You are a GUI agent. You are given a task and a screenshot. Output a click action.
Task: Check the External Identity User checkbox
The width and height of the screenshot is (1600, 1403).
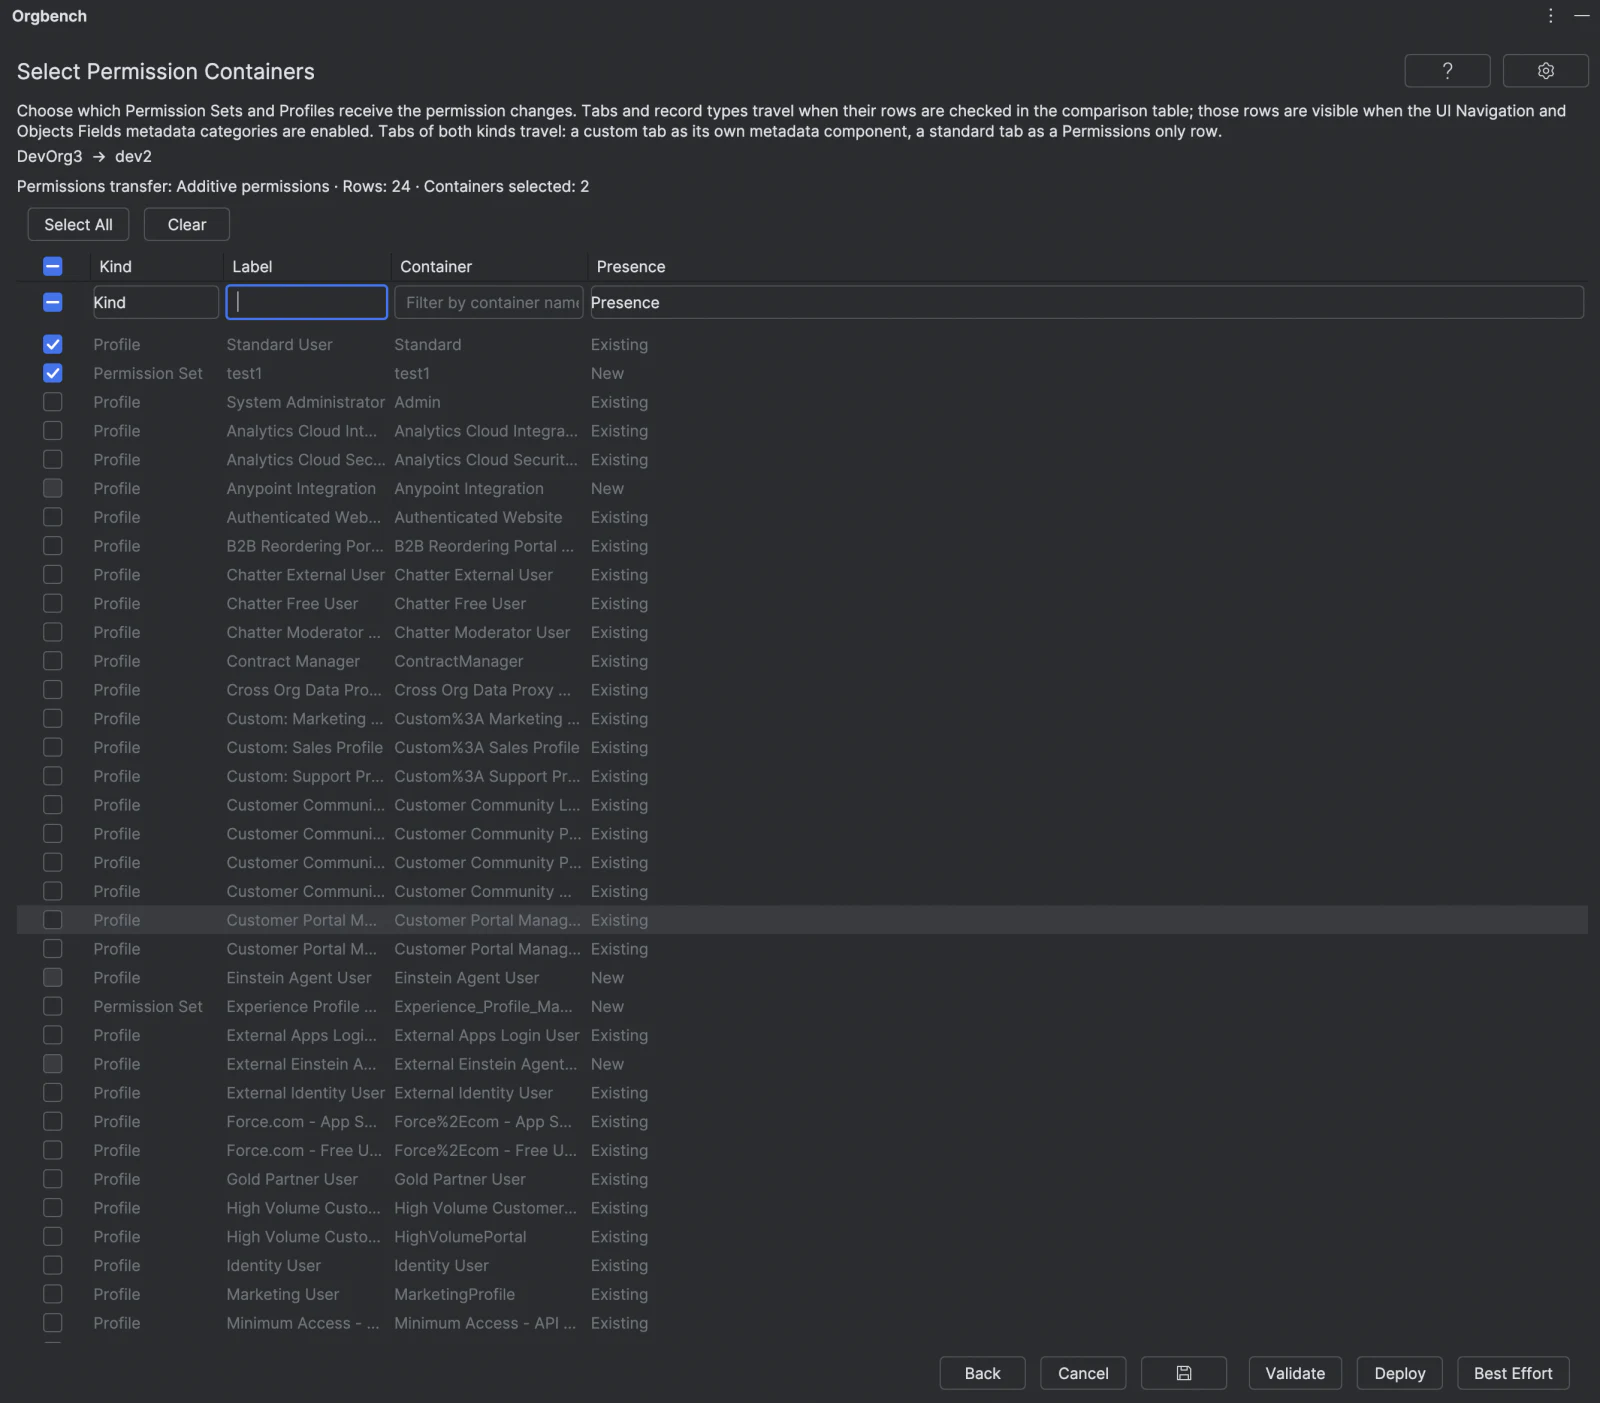(53, 1092)
